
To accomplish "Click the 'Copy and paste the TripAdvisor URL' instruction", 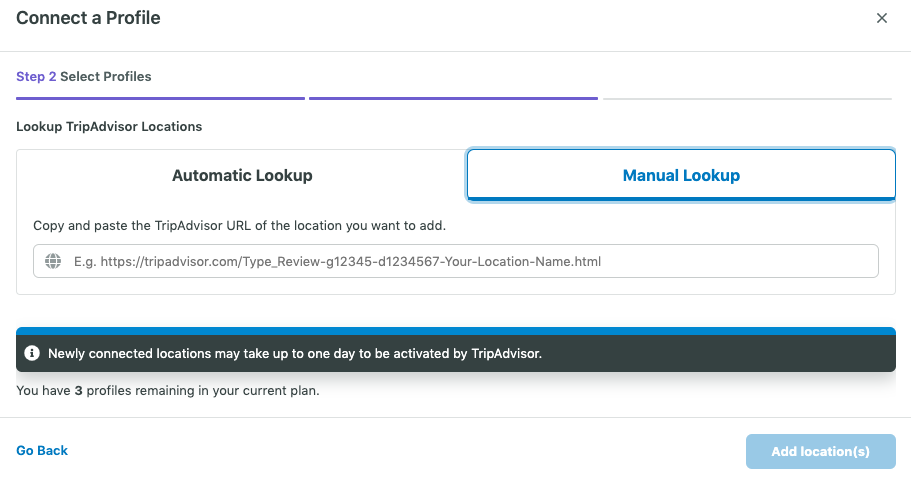I will [x=239, y=225].
